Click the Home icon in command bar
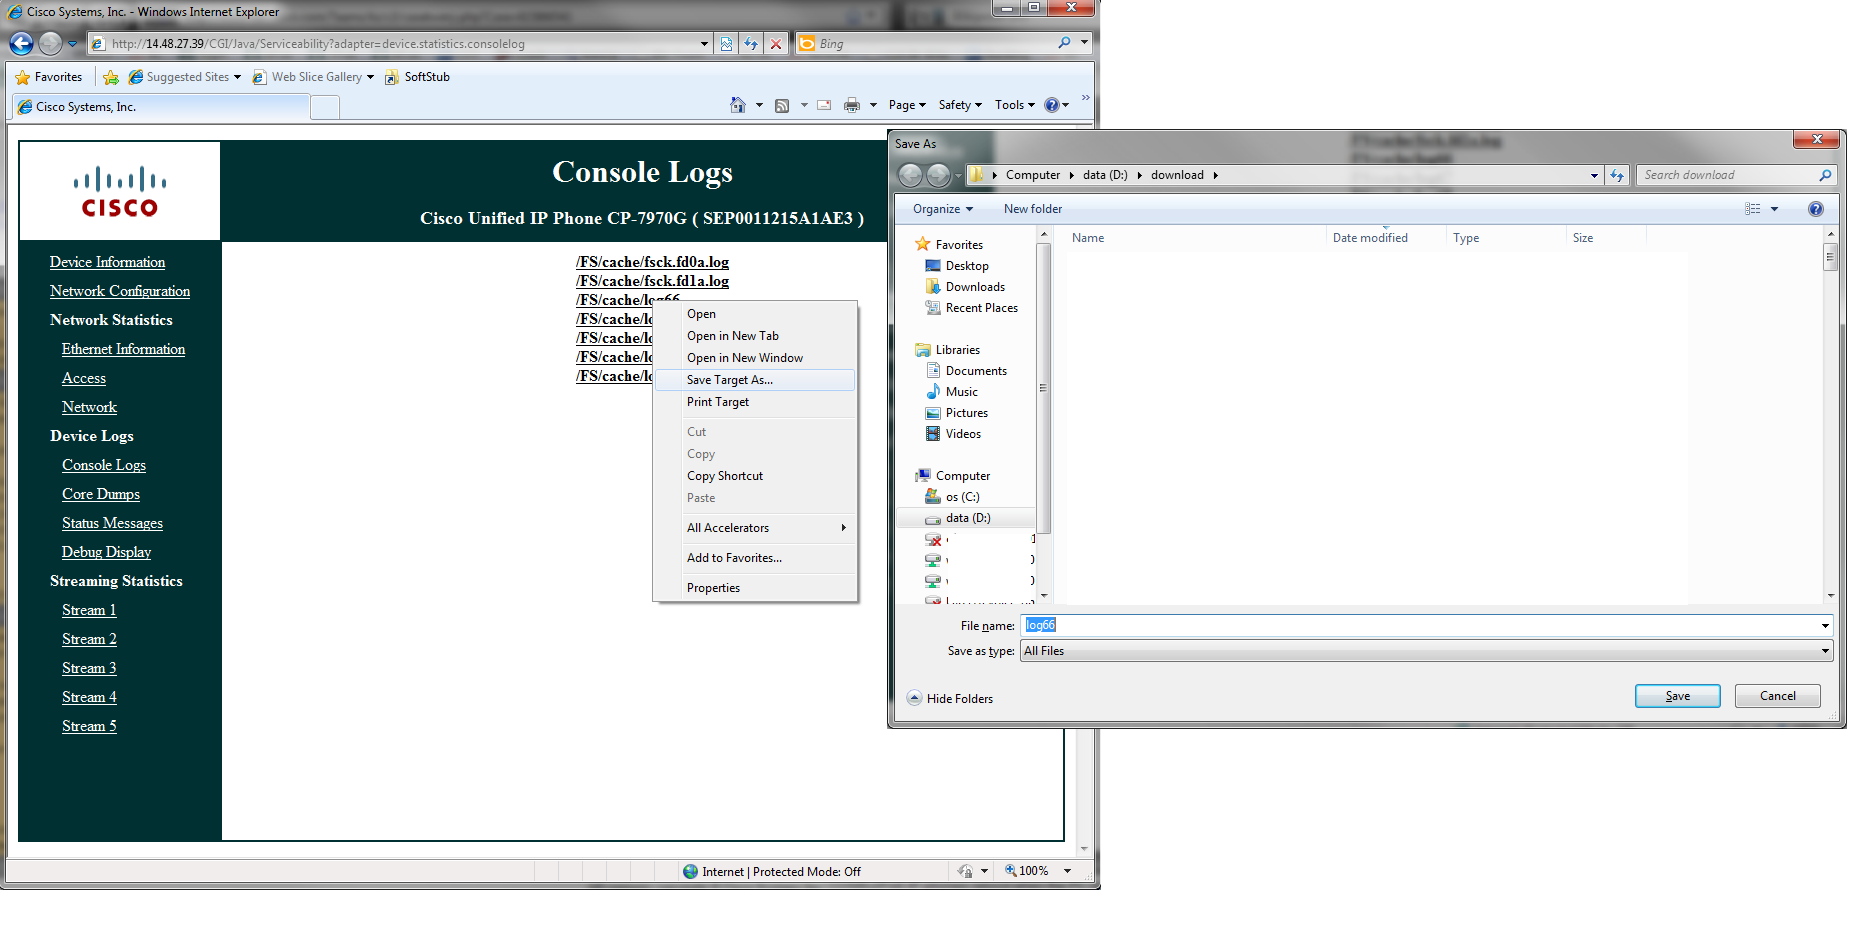Screen dimensions: 1854x935 click(x=738, y=105)
